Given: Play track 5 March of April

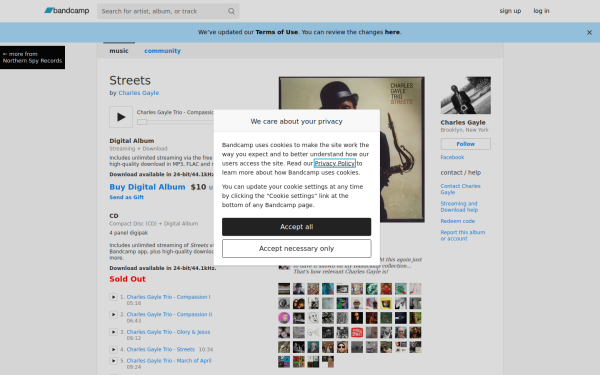Looking at the screenshot, I should [113, 360].
